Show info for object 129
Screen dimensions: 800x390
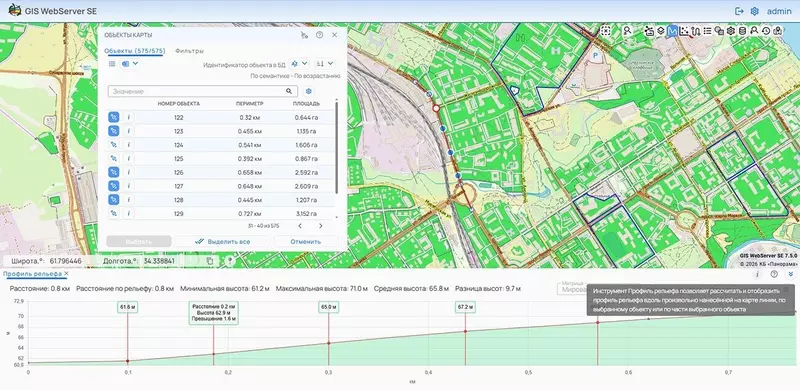[x=129, y=214]
